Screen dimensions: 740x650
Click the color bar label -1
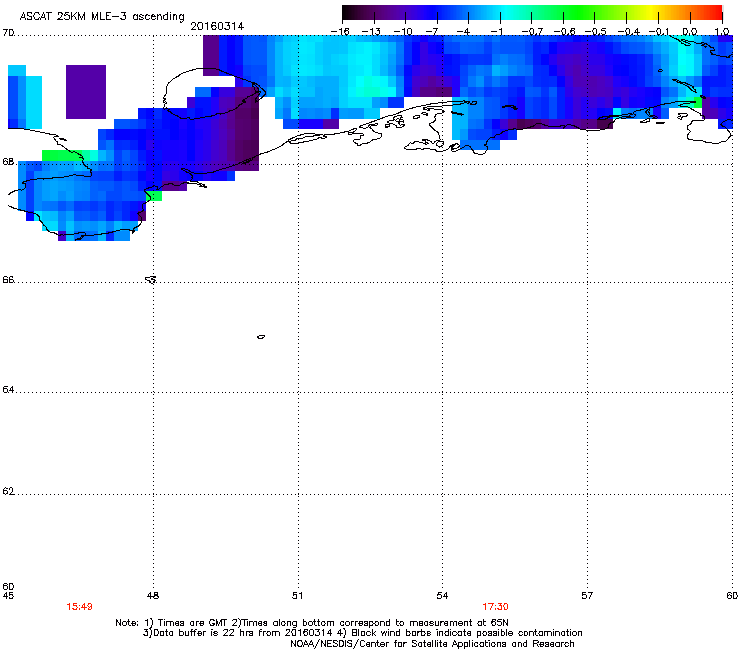coord(496,32)
